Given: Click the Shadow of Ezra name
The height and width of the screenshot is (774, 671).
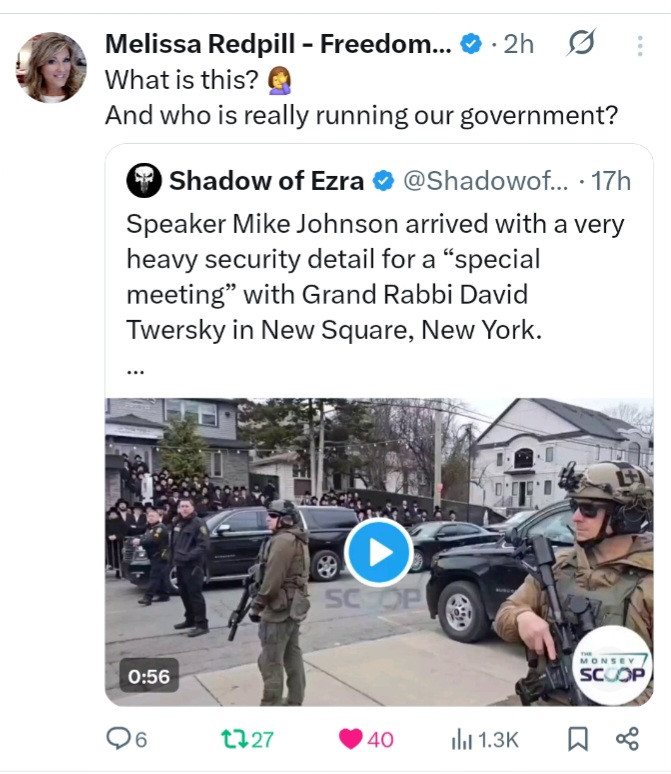Looking at the screenshot, I should 266,181.
